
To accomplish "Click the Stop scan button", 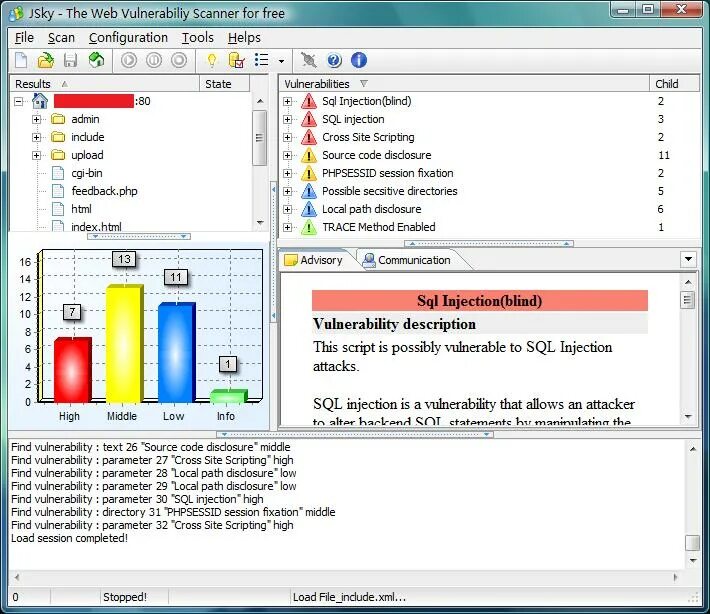I will pos(179,60).
